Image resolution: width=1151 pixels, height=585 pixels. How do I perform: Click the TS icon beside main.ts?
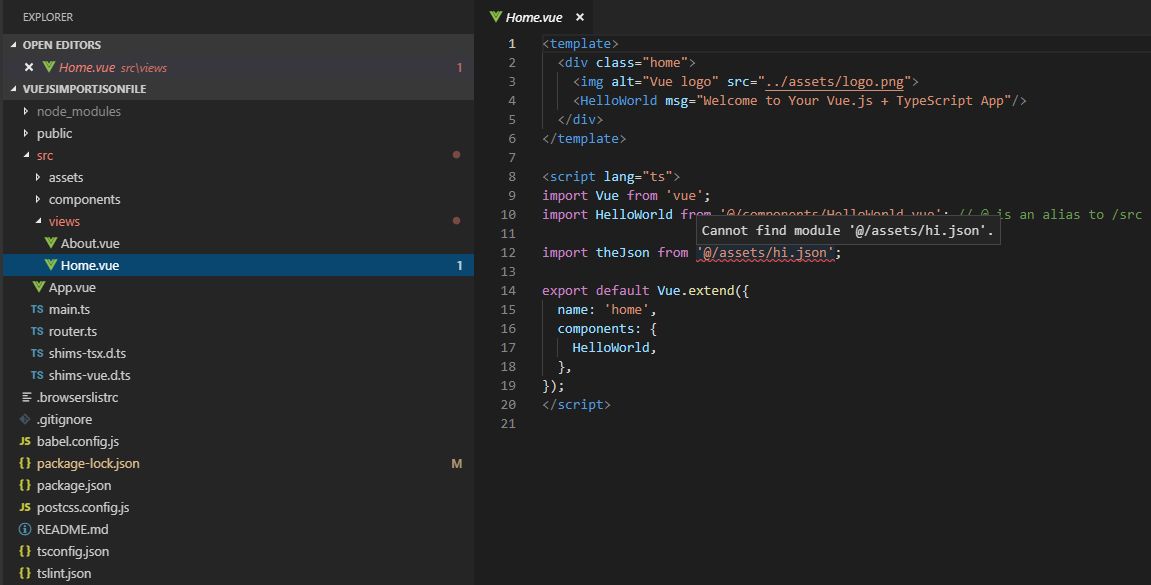37,309
